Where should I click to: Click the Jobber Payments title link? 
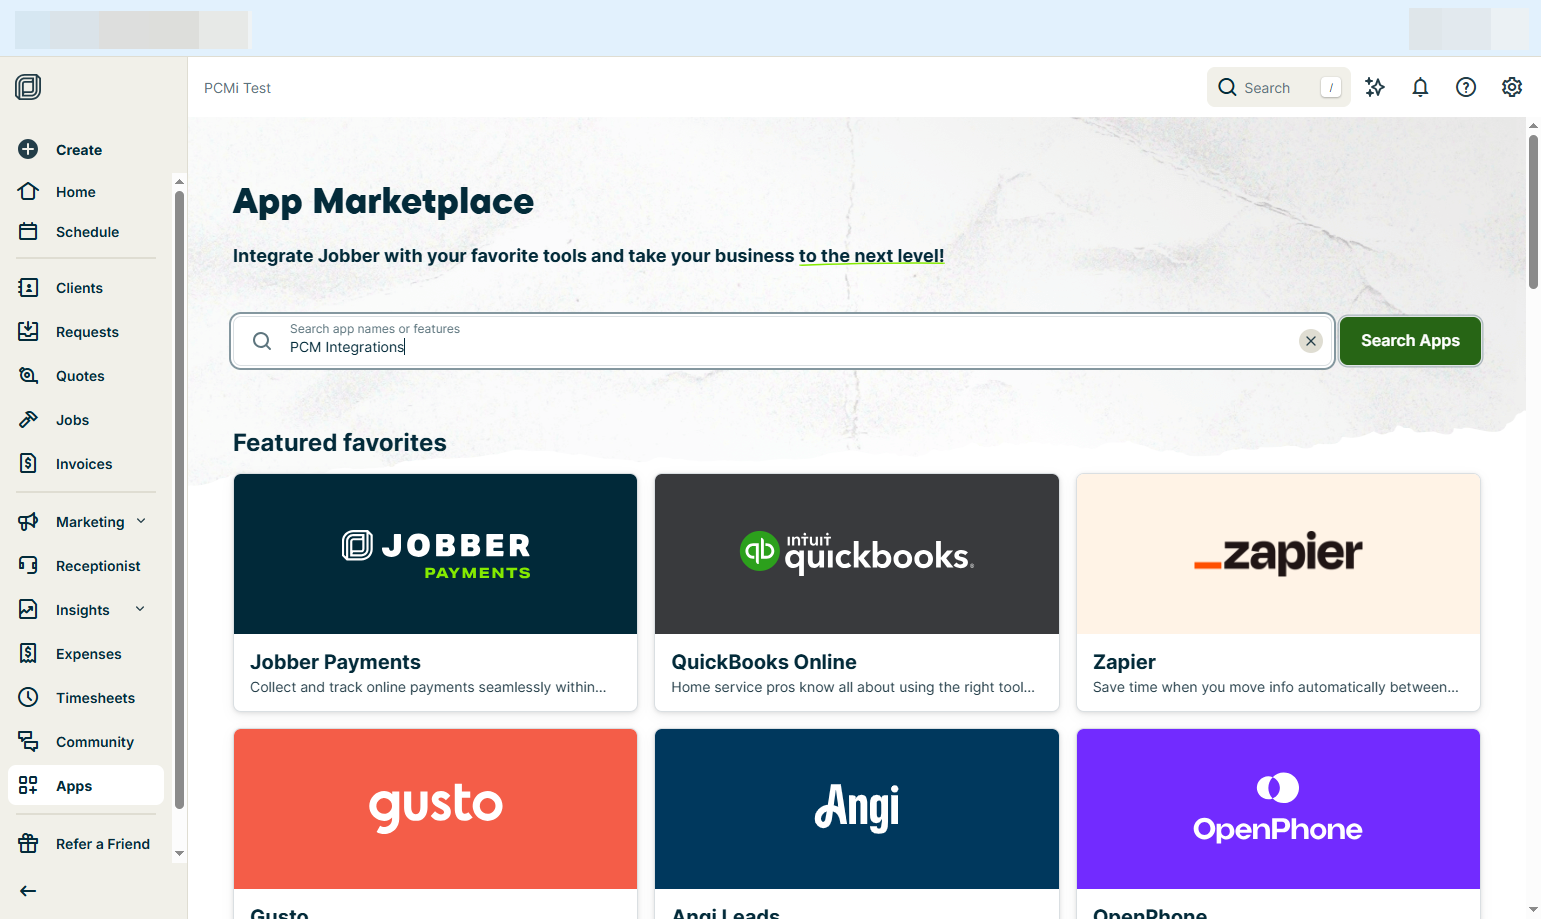pyautogui.click(x=335, y=662)
